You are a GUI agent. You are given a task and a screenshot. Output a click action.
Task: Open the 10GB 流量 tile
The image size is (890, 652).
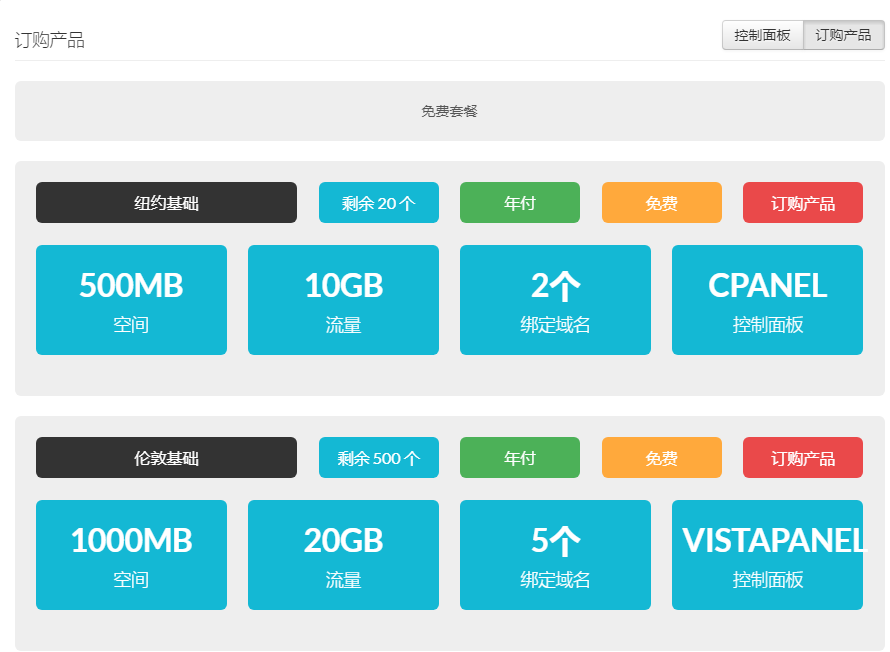tap(343, 300)
